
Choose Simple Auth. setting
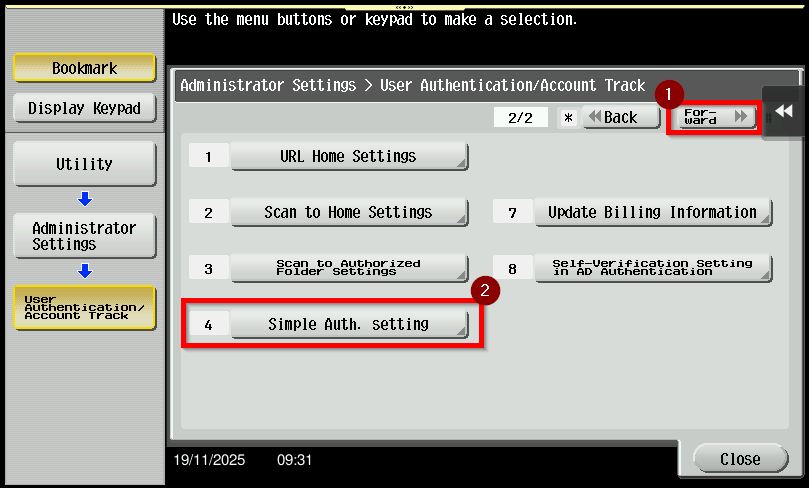[x=349, y=324]
